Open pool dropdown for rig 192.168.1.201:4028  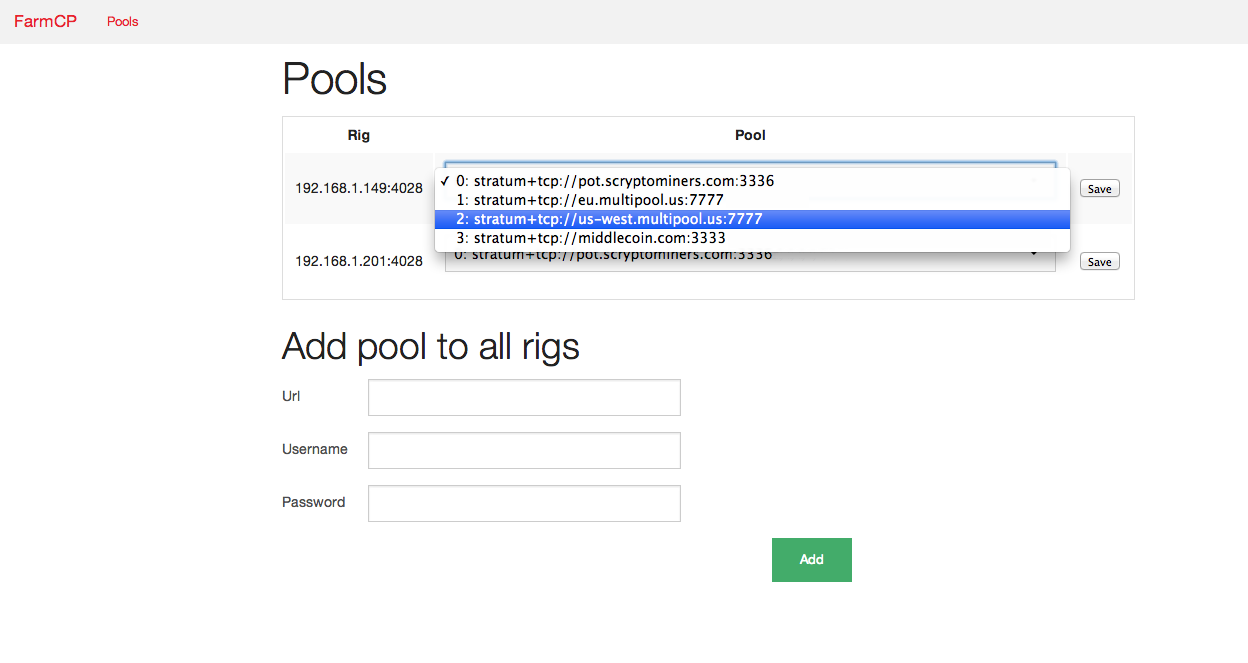(x=750, y=261)
